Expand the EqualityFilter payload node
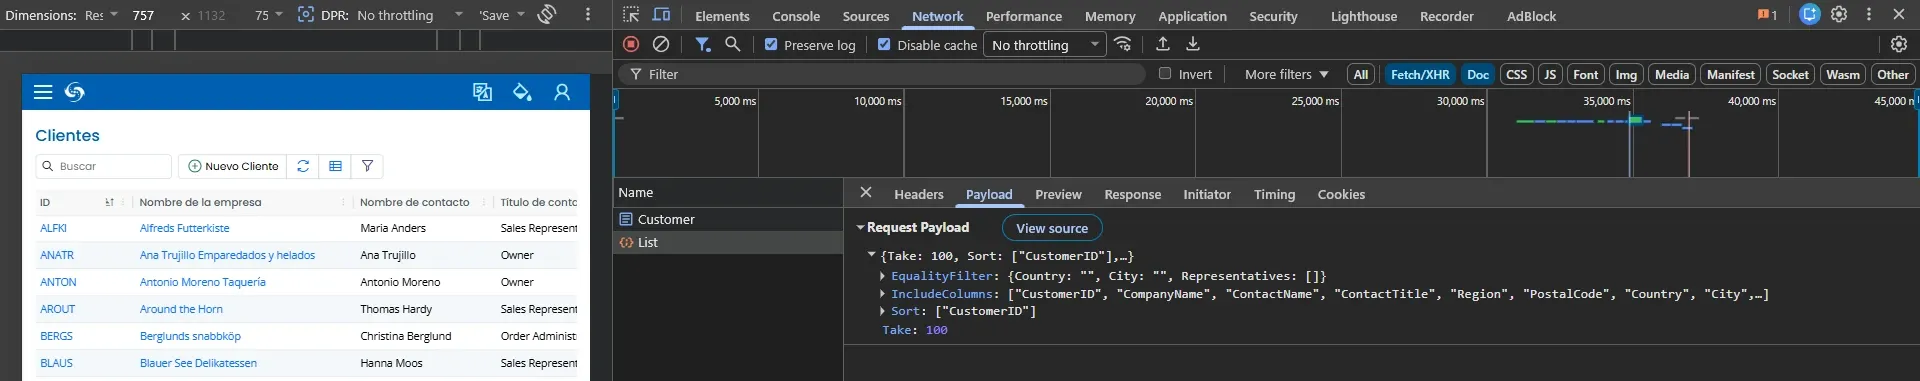The image size is (1920, 381). click(882, 276)
